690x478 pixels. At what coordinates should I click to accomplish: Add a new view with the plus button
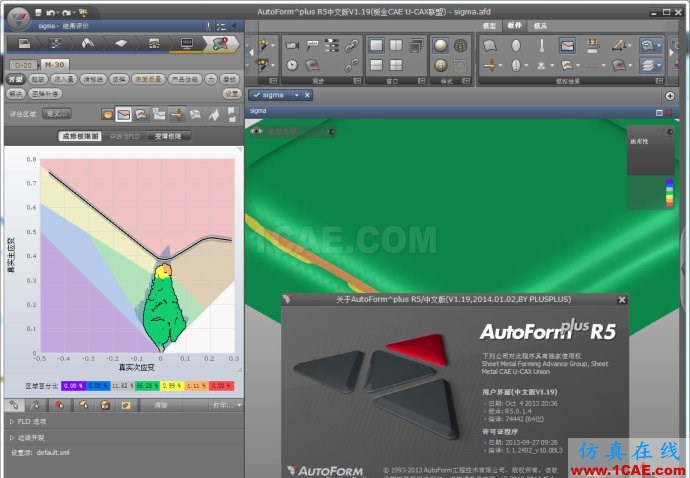tap(670, 96)
